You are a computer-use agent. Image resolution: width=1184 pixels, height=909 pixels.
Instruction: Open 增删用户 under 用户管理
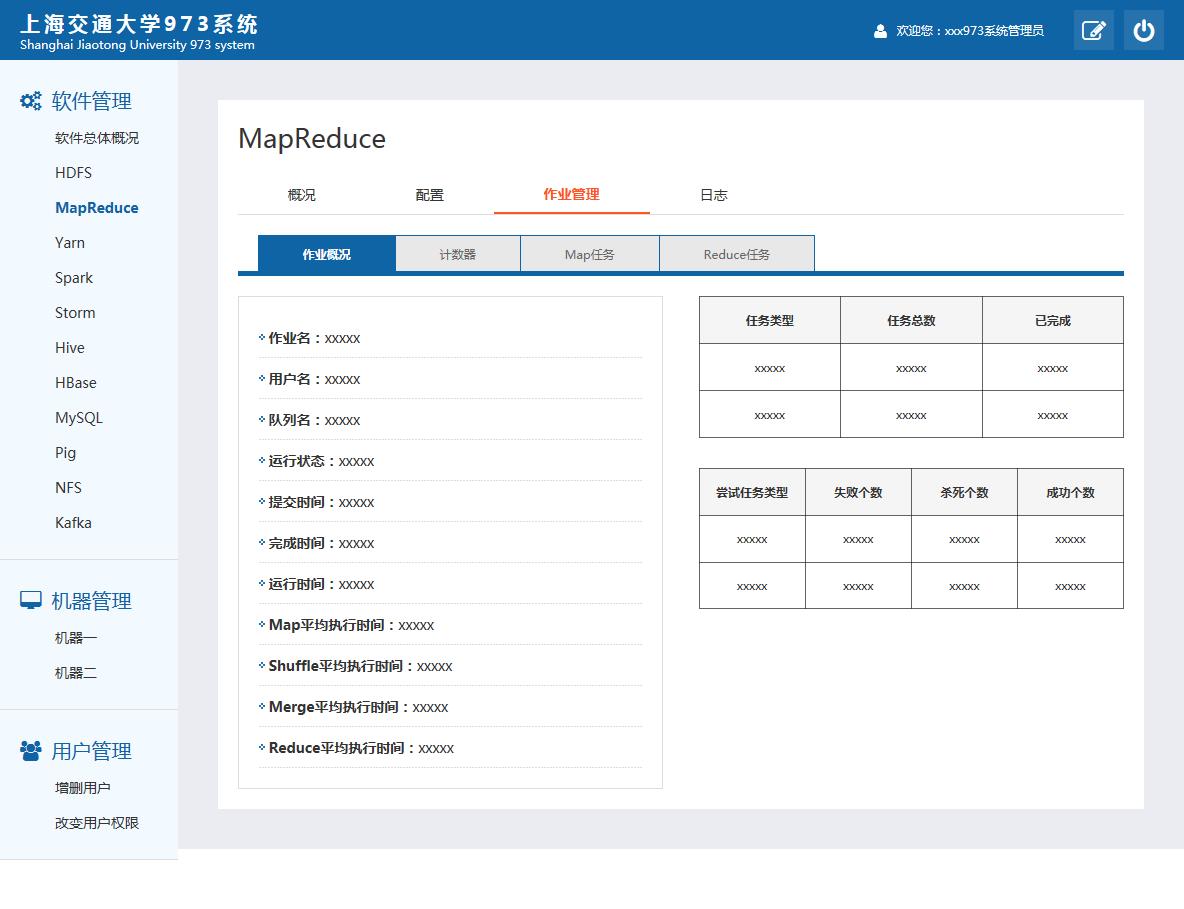(x=83, y=788)
